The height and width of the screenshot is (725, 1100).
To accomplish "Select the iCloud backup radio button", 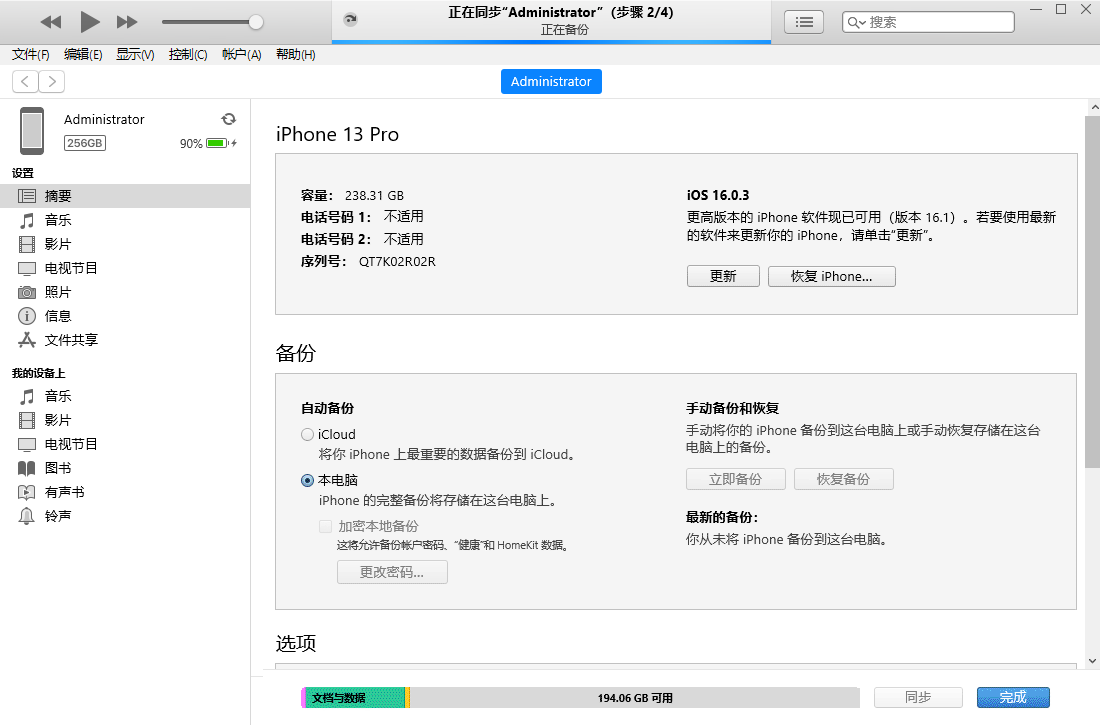I will click(307, 434).
